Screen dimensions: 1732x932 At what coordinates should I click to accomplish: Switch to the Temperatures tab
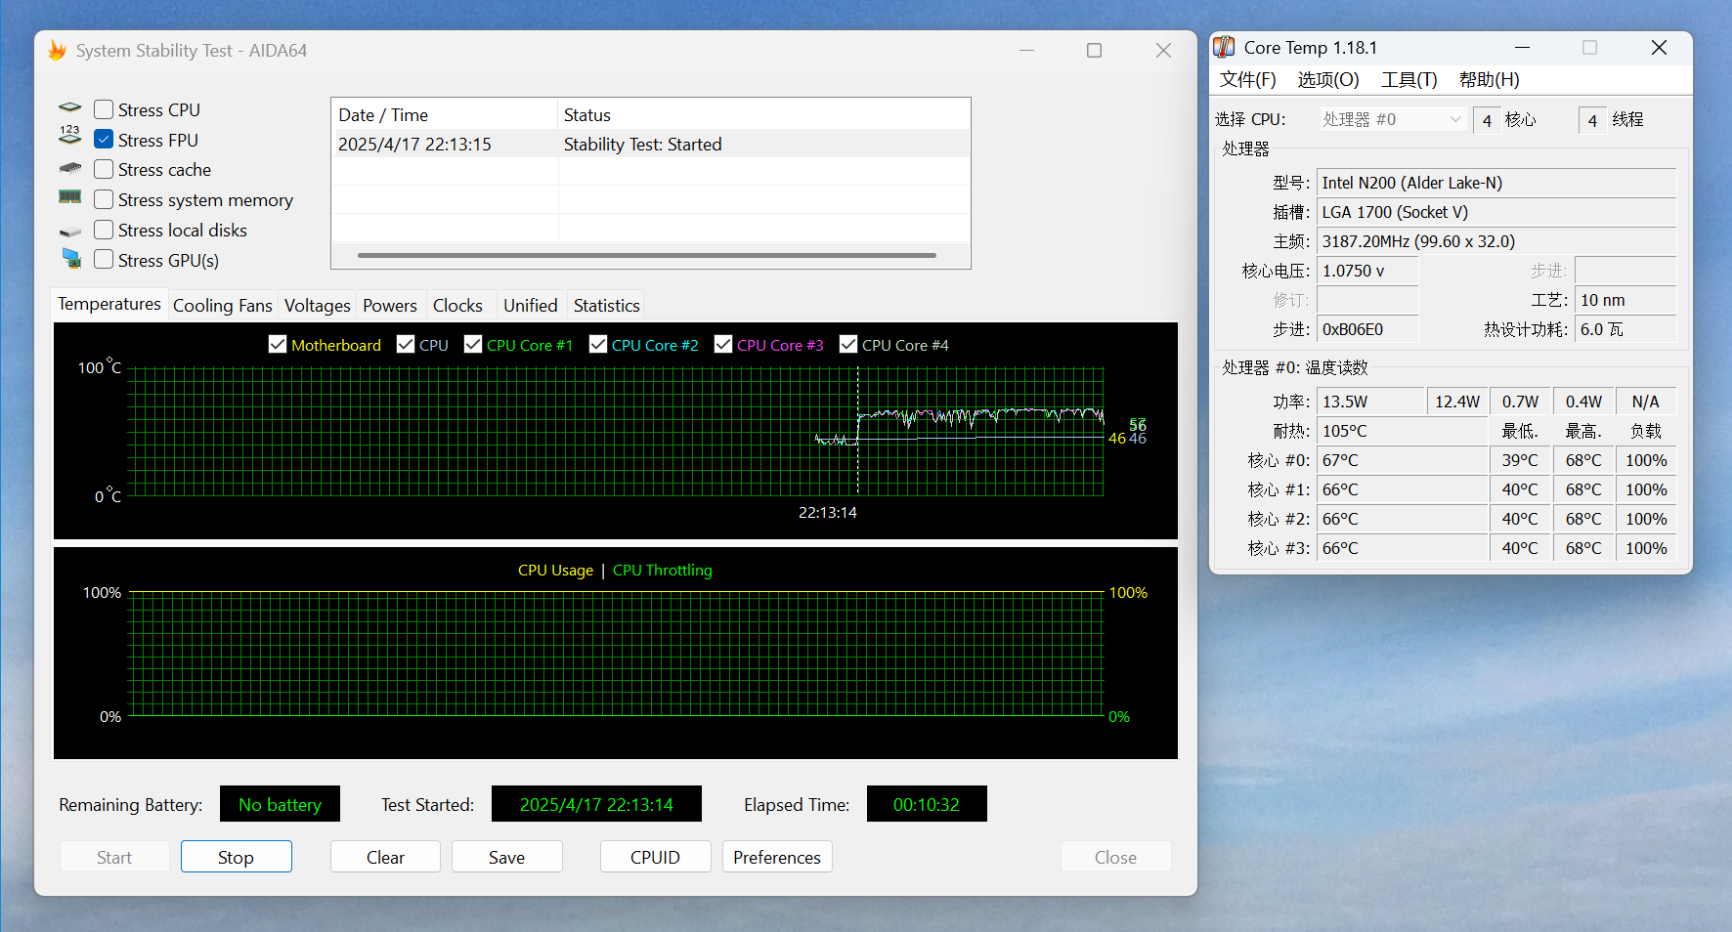[109, 304]
